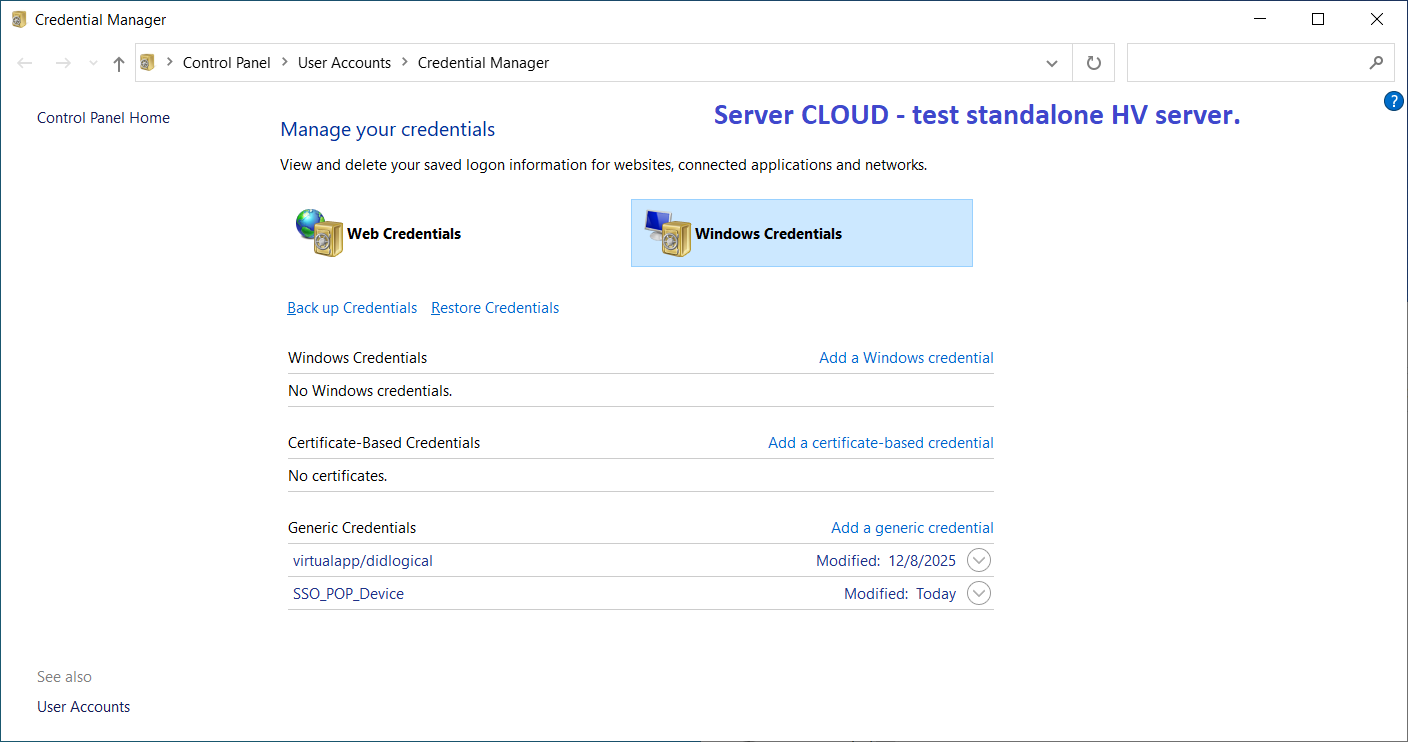Refresh the Credential Manager view
The height and width of the screenshot is (742, 1408).
pos(1094,63)
